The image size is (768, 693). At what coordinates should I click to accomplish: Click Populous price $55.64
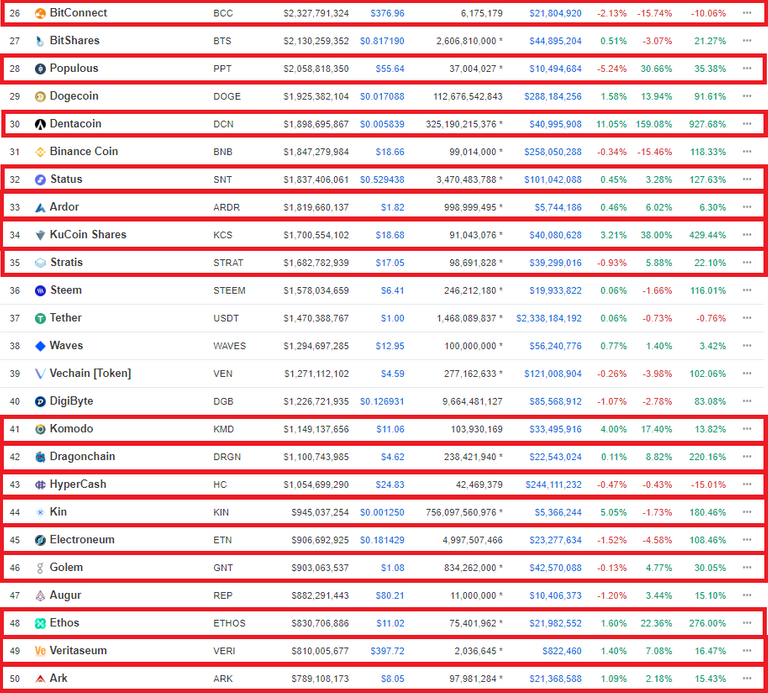point(390,69)
